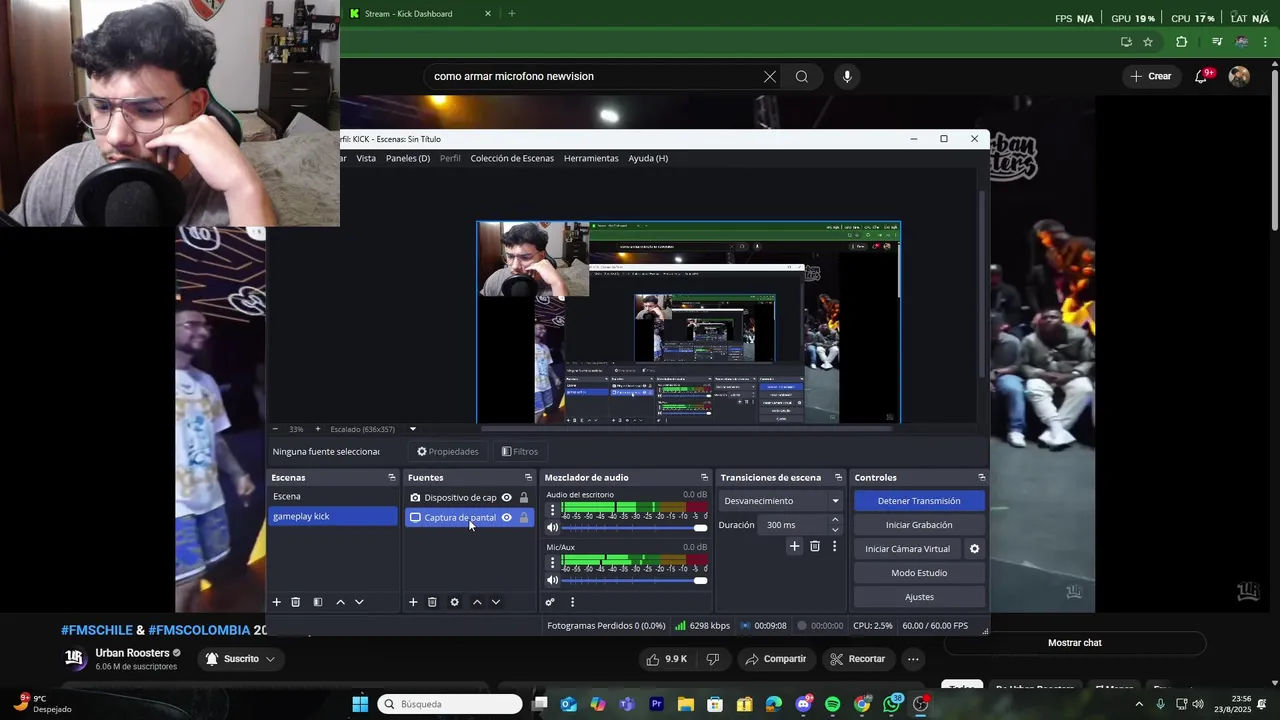Clear the YouTube search text
Screen dimensions: 1280x720
(x=770, y=76)
